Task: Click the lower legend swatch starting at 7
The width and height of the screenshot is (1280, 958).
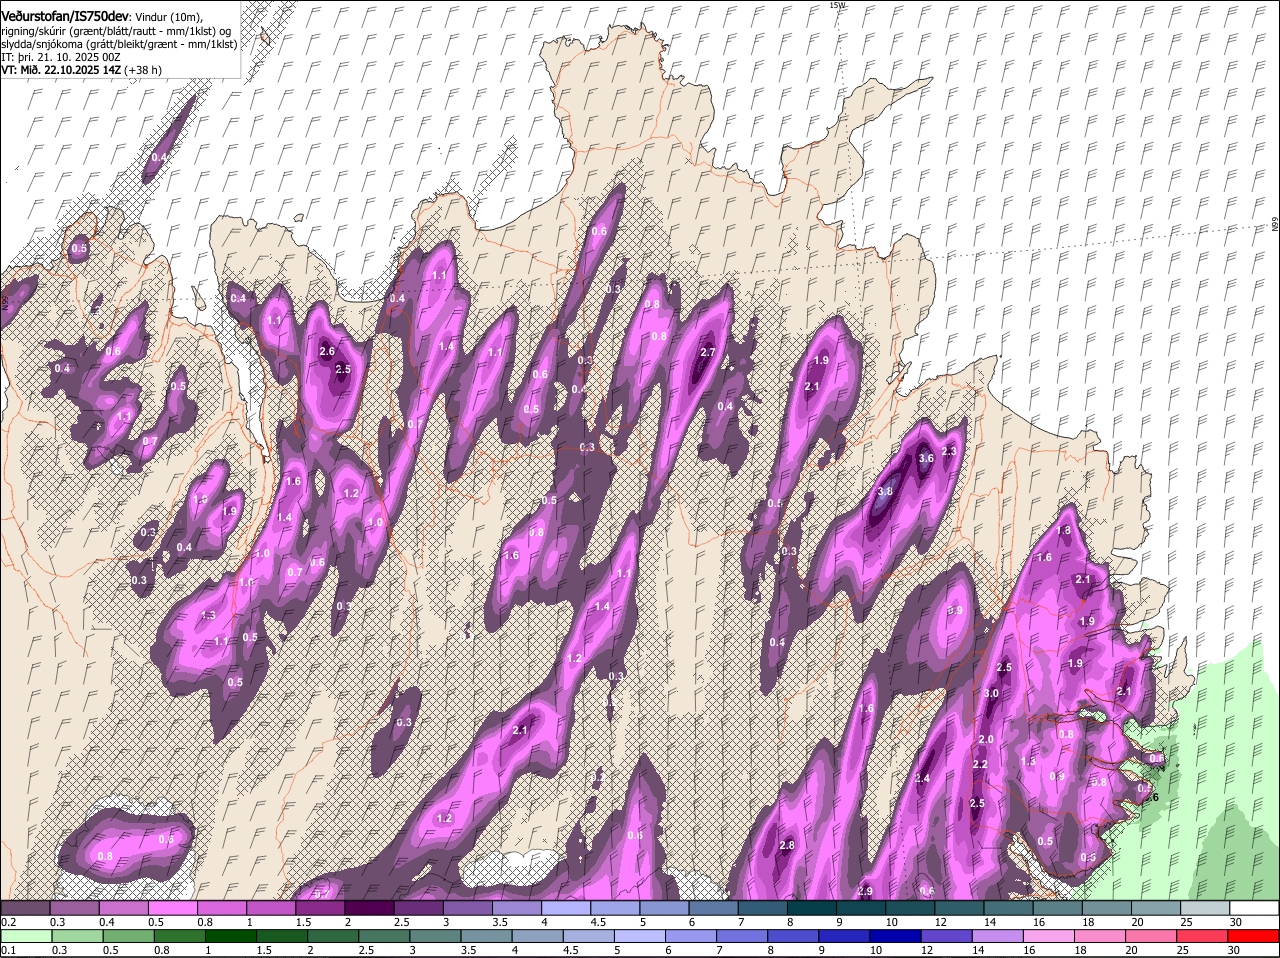Action: pos(741,937)
